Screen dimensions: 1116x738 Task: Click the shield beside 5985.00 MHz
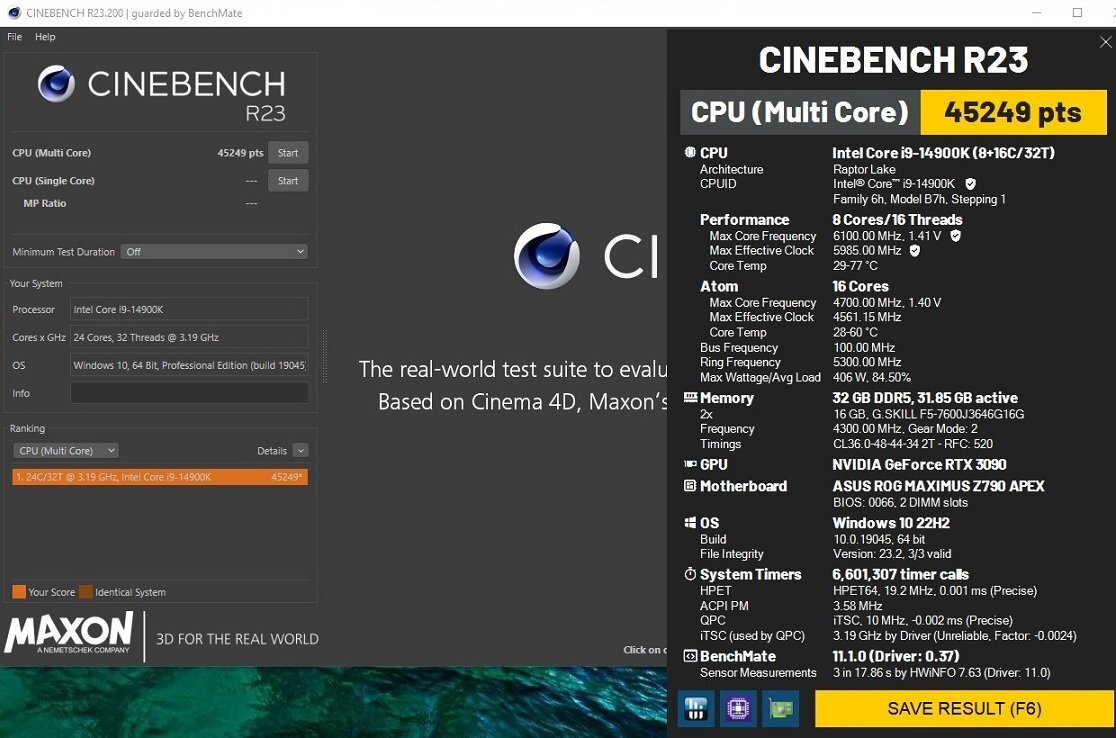pos(915,251)
